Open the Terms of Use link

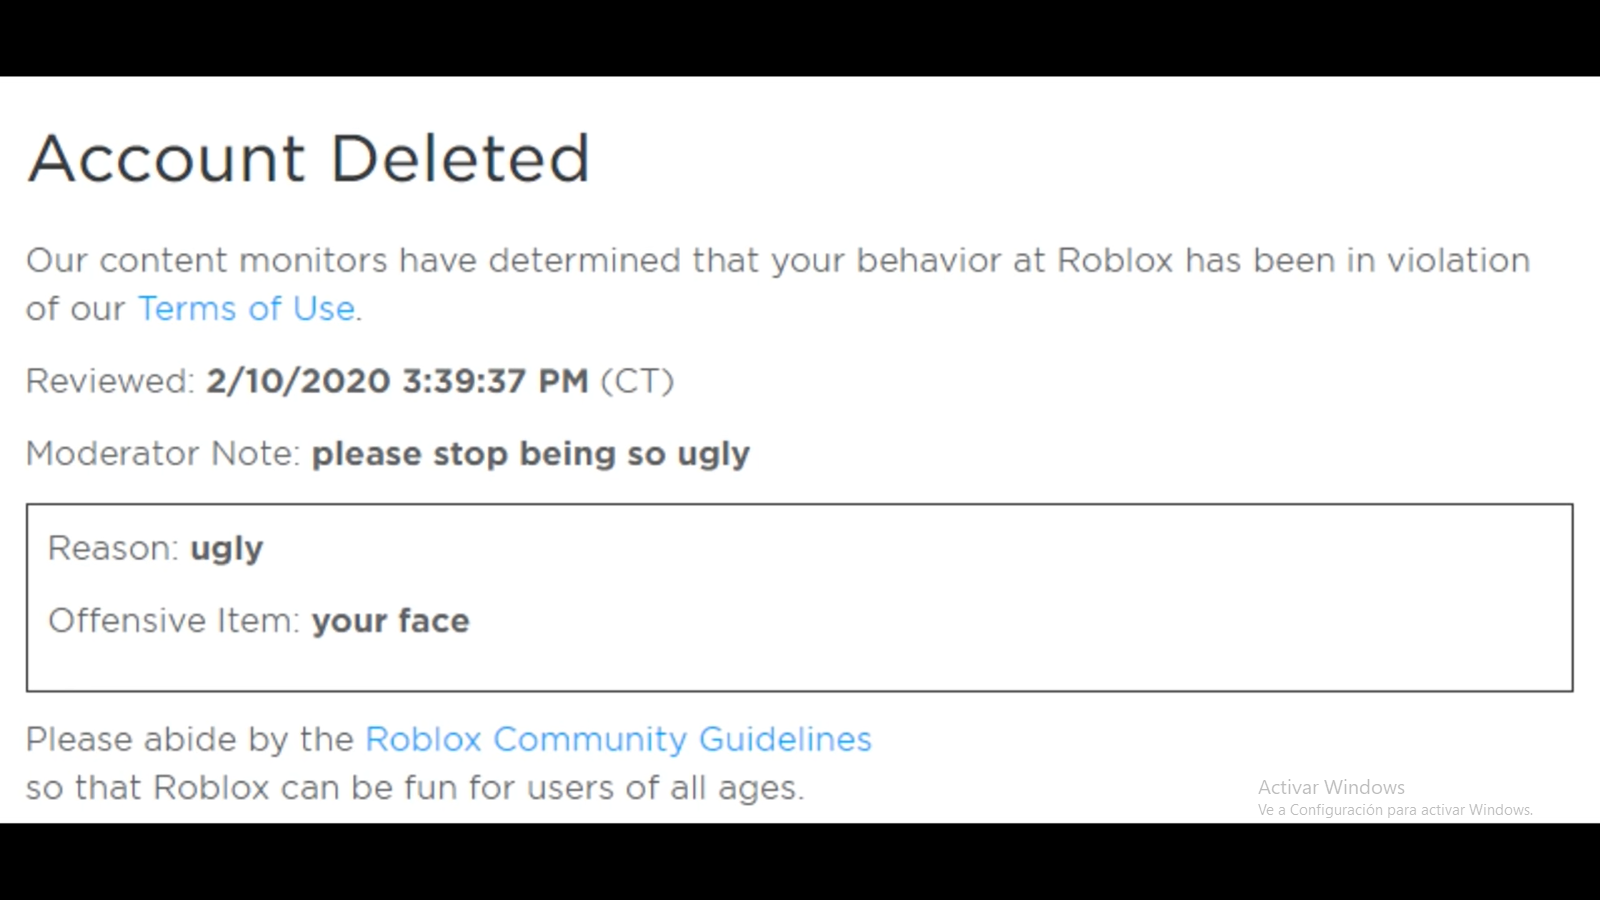click(246, 309)
